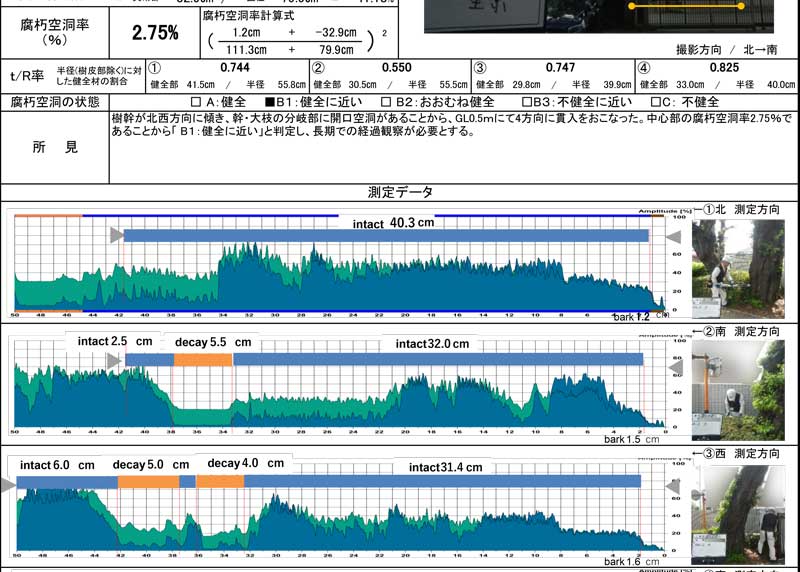The width and height of the screenshot is (800, 572).
Task: Click the gray right arrow on the north chart
Action: tap(673, 237)
